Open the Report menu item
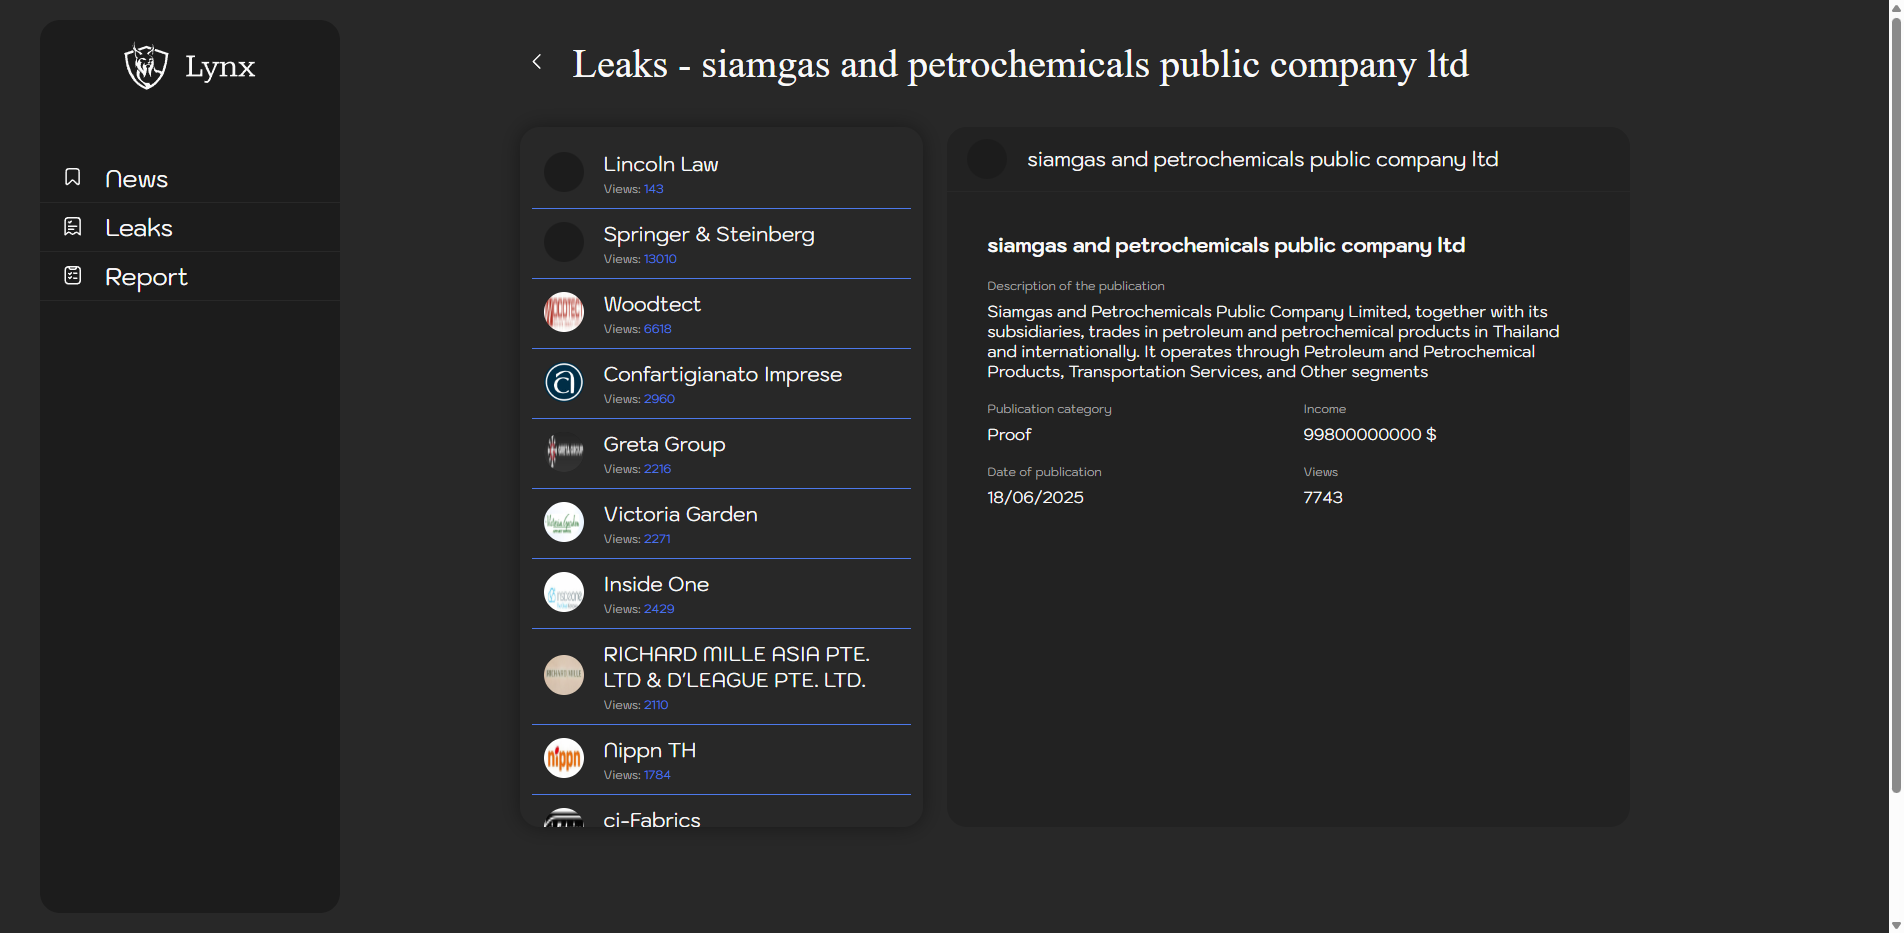 click(146, 277)
